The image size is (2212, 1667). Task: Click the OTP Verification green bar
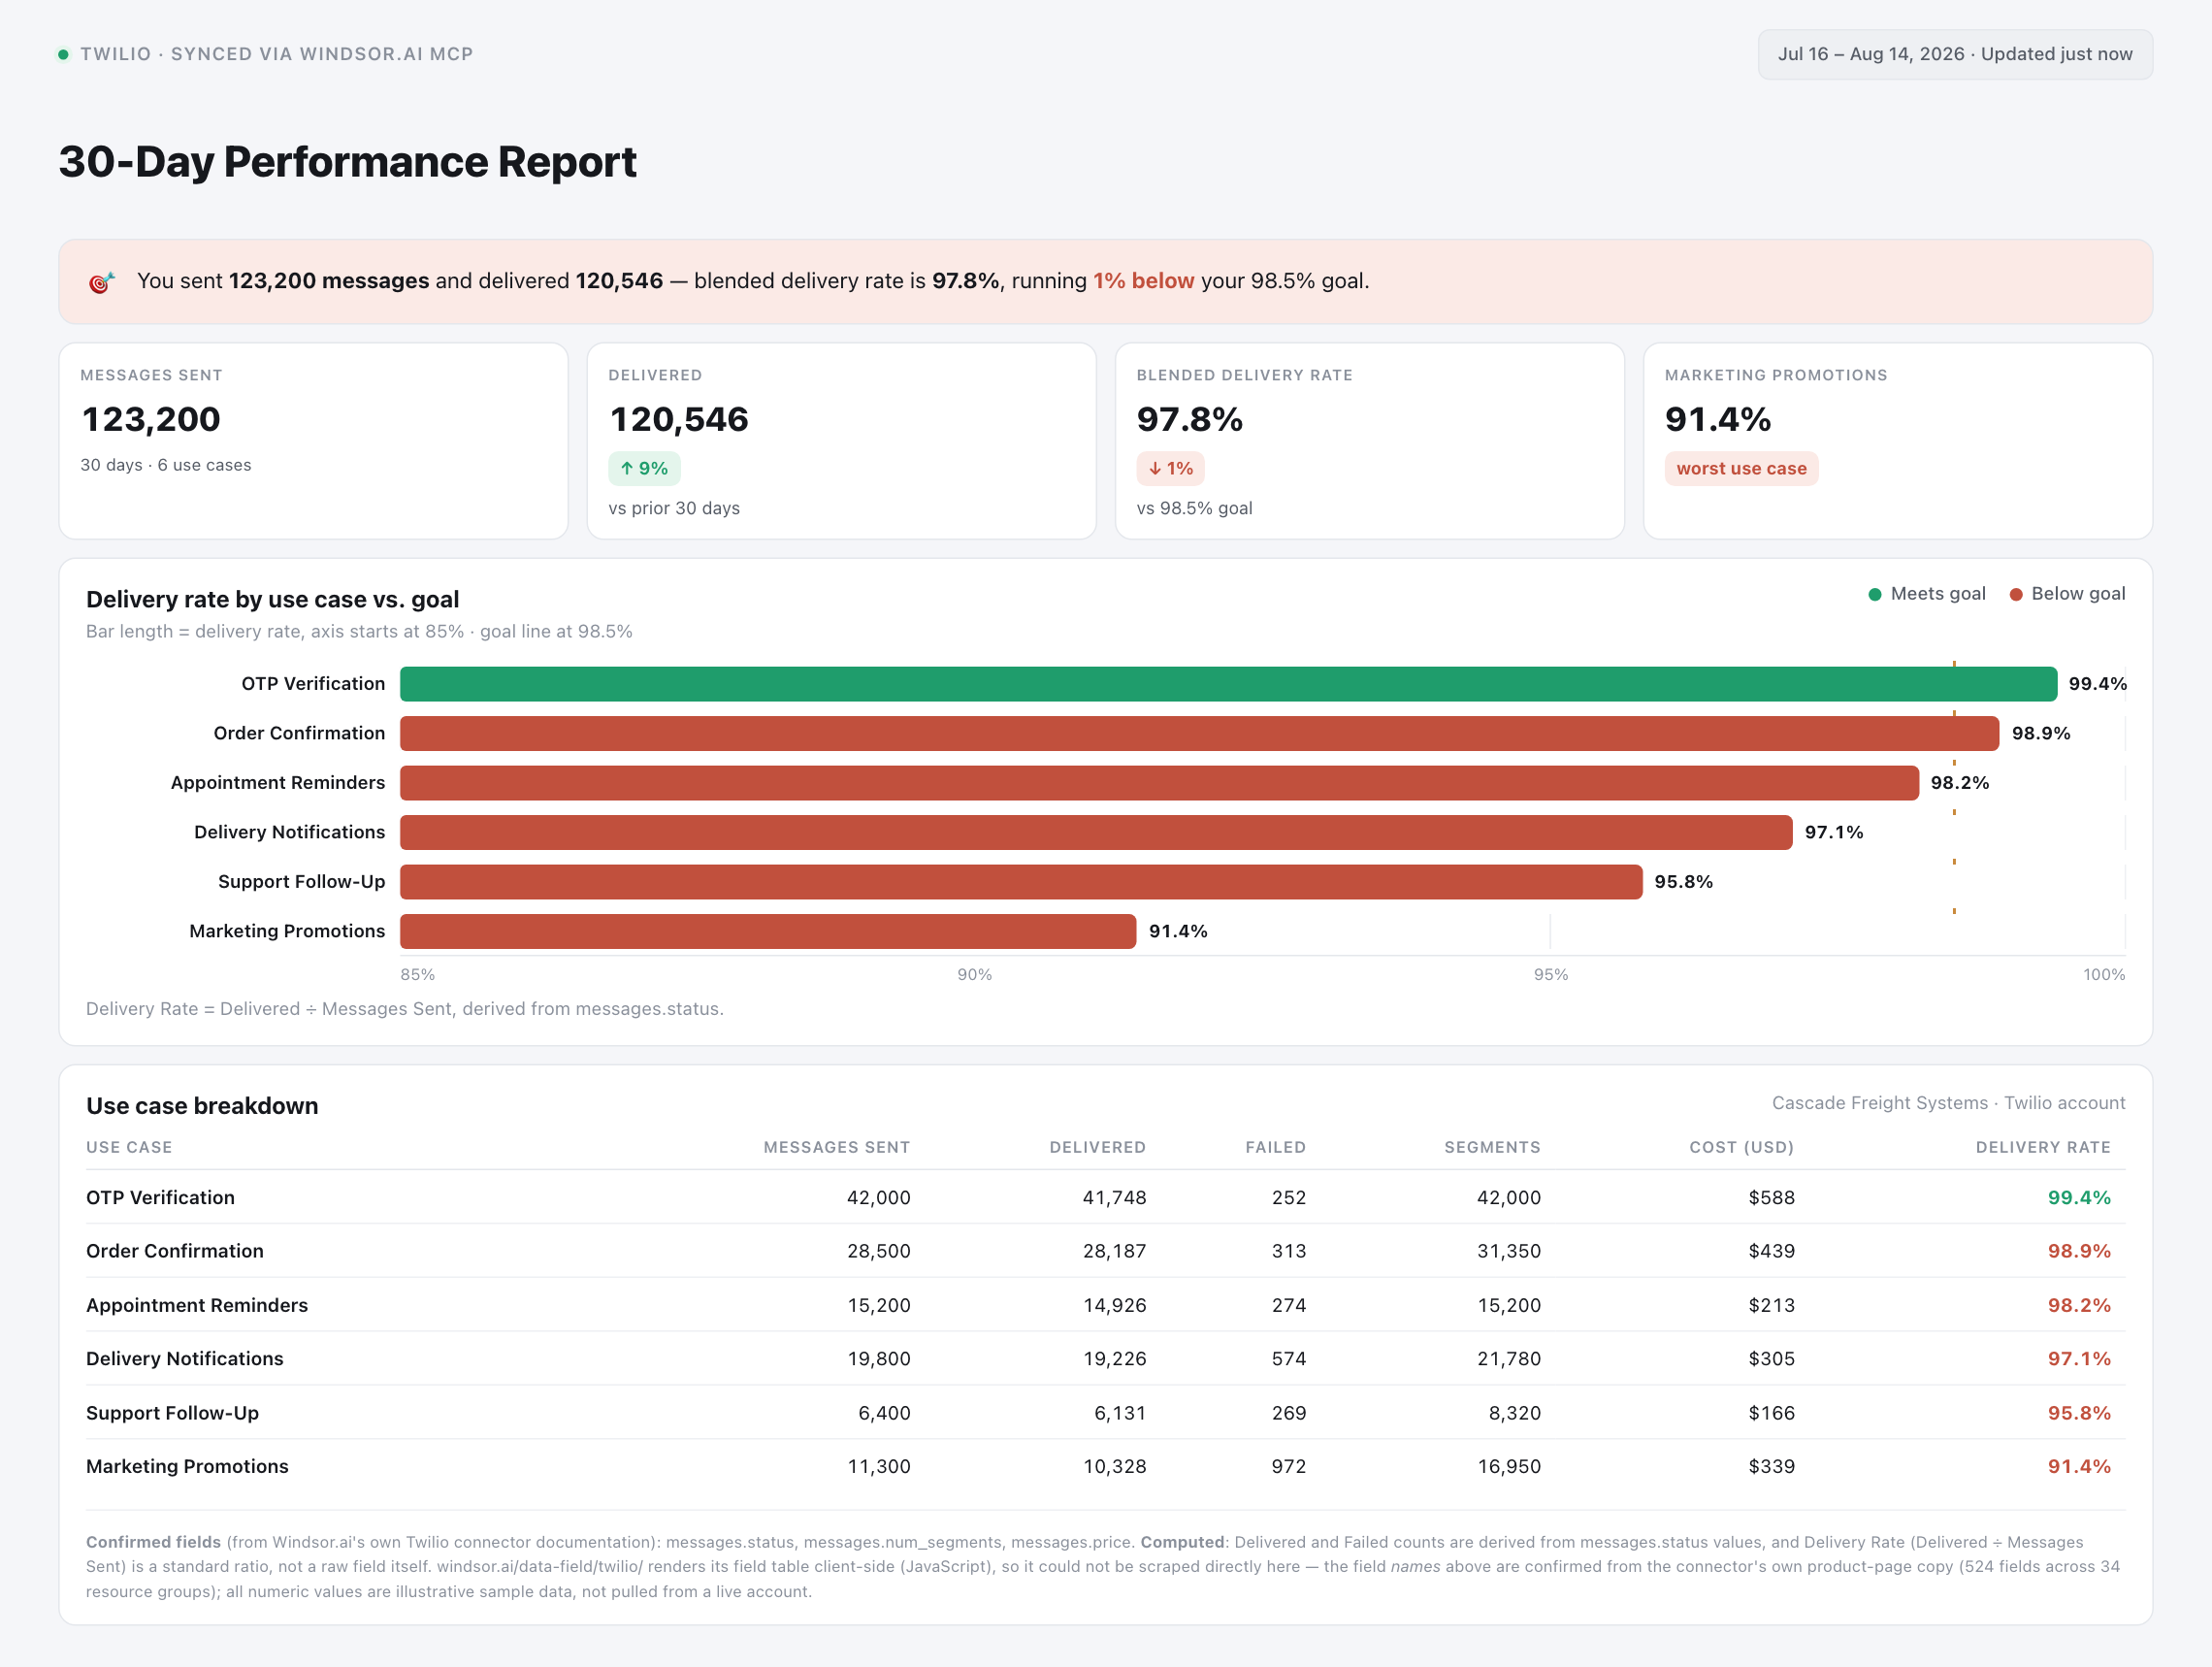point(1228,684)
